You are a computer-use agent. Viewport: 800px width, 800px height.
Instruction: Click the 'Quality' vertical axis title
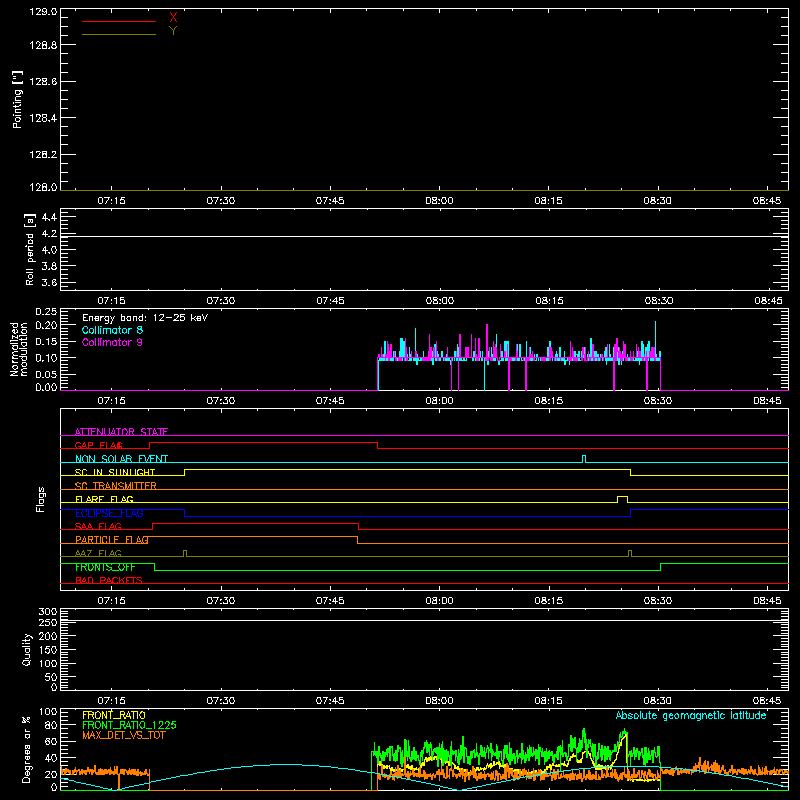coord(27,649)
